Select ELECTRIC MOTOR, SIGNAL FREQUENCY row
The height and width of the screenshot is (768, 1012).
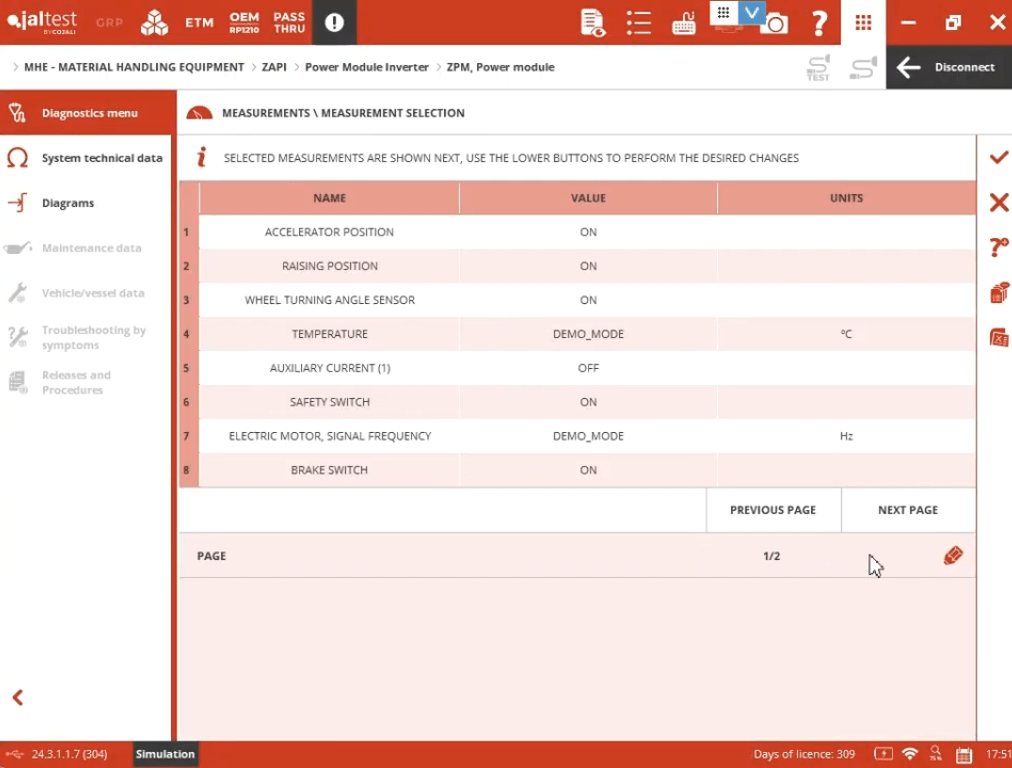(578, 436)
